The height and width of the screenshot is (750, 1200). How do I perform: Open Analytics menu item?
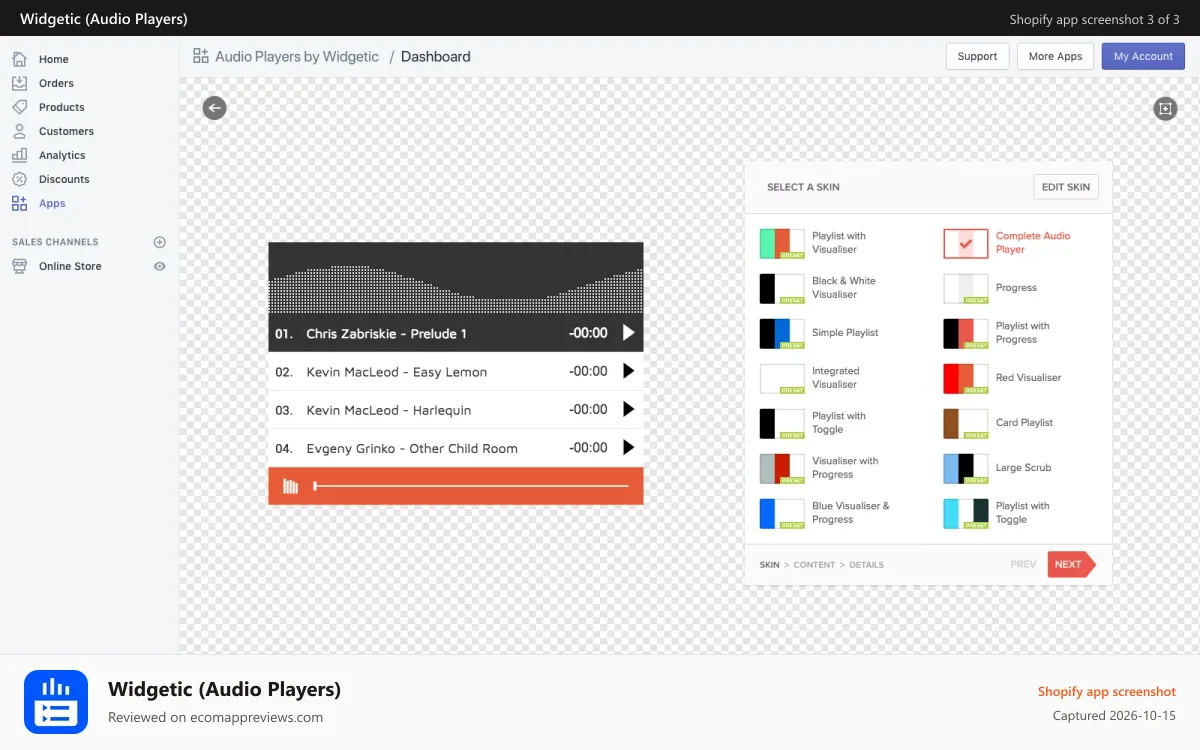(62, 155)
